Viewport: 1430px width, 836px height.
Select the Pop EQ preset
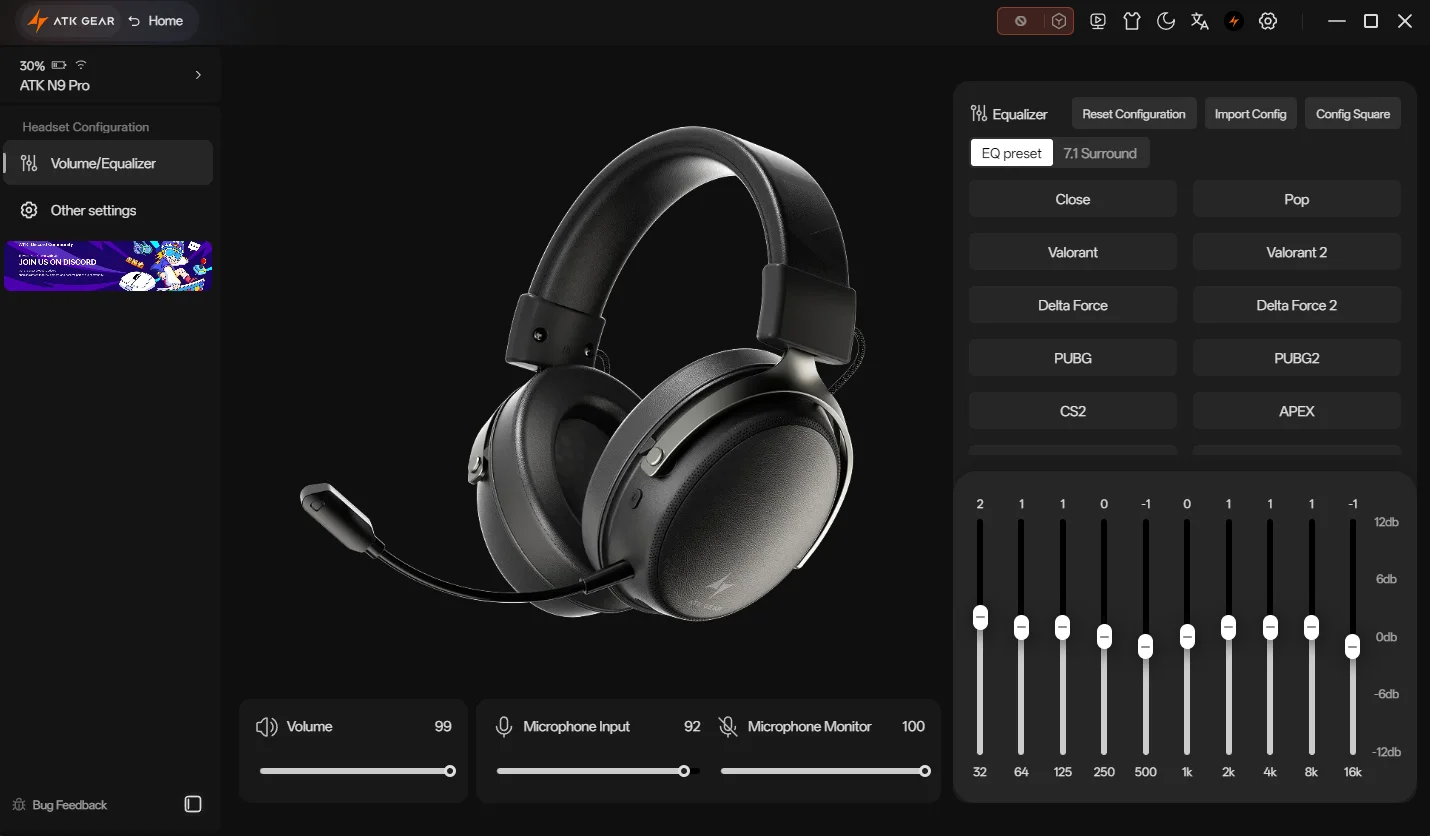1297,199
